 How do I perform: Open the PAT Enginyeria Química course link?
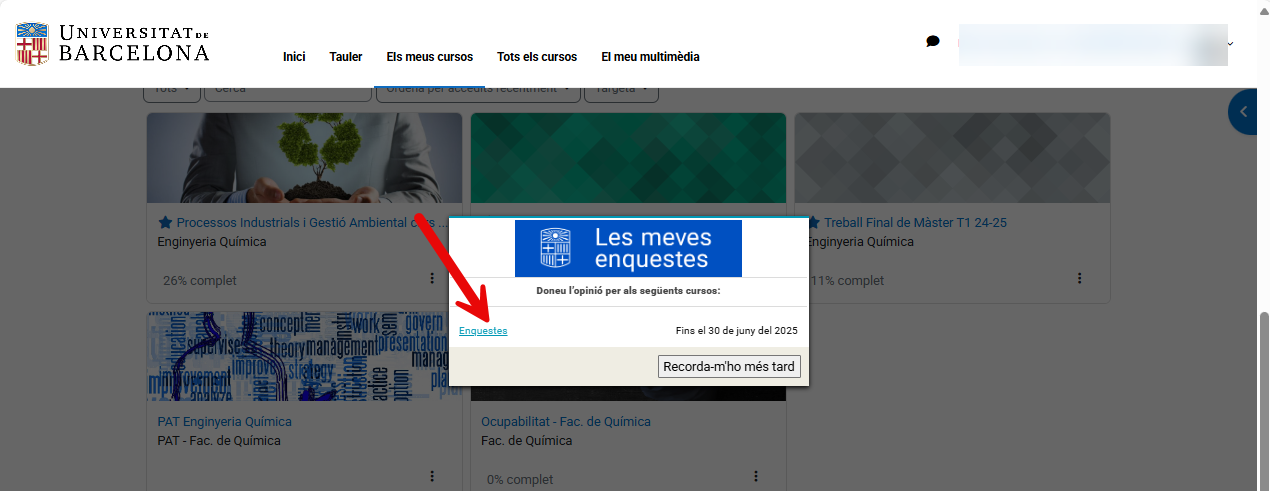tap(224, 422)
